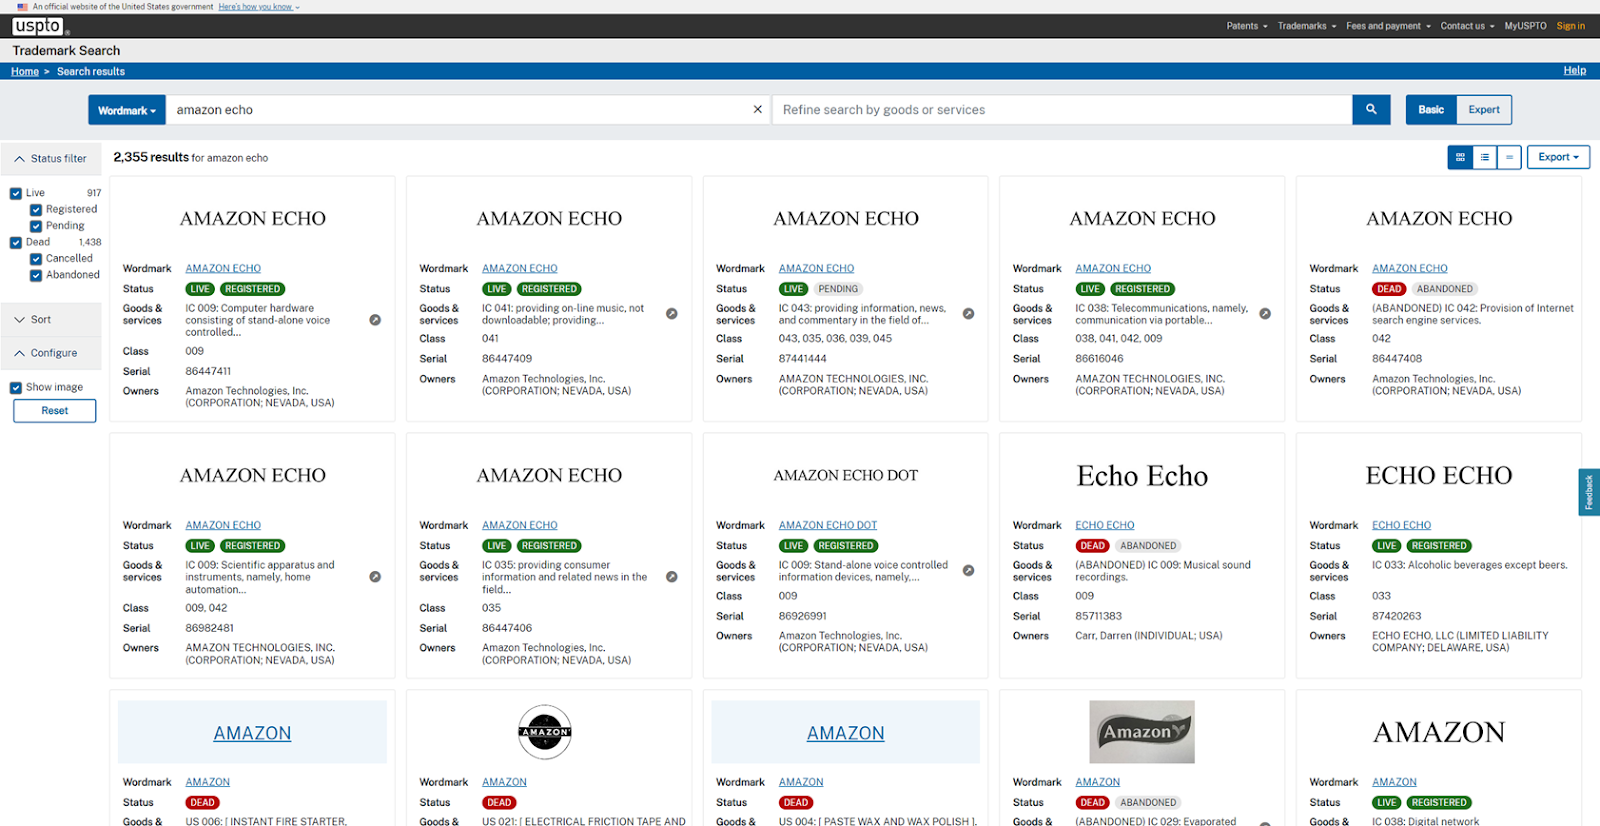
Task: Open the Wordmark search field dropdown
Action: (x=127, y=110)
